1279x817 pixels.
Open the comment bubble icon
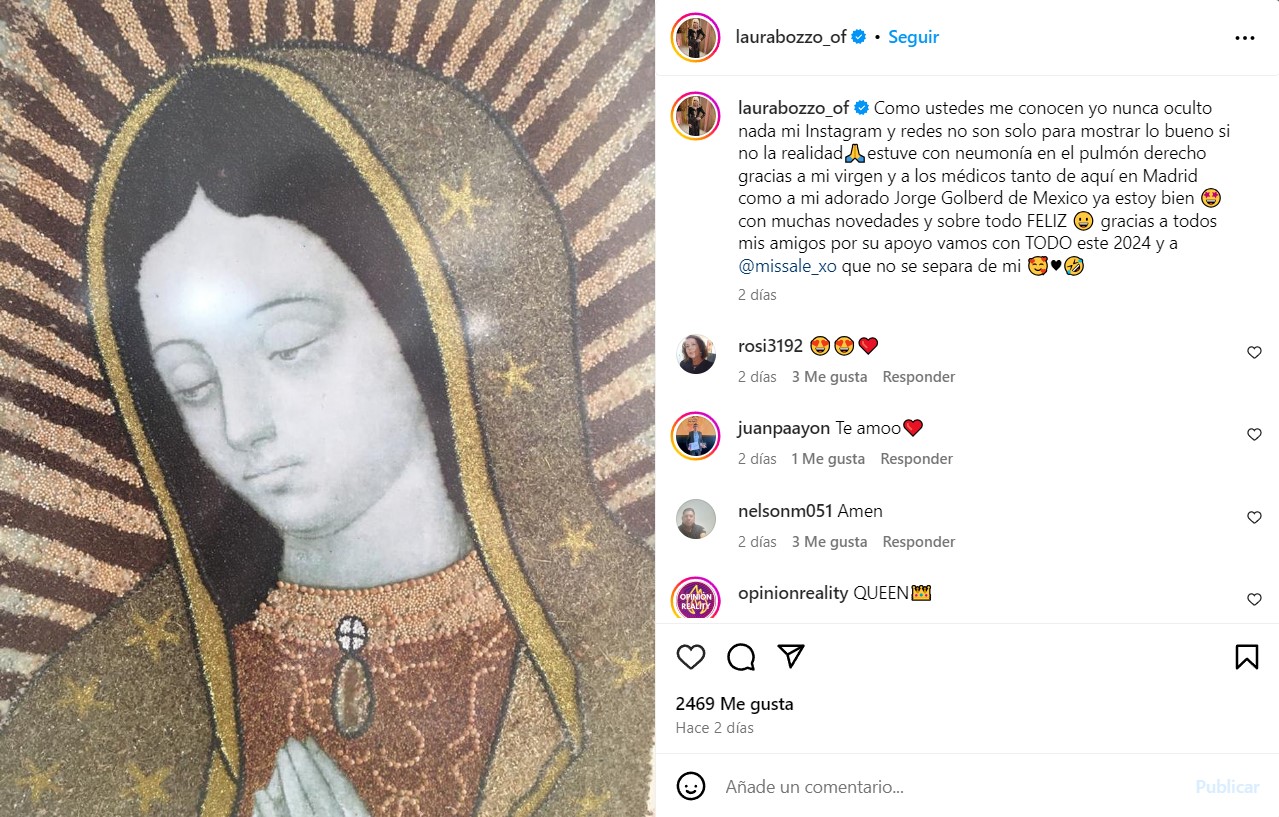click(741, 657)
